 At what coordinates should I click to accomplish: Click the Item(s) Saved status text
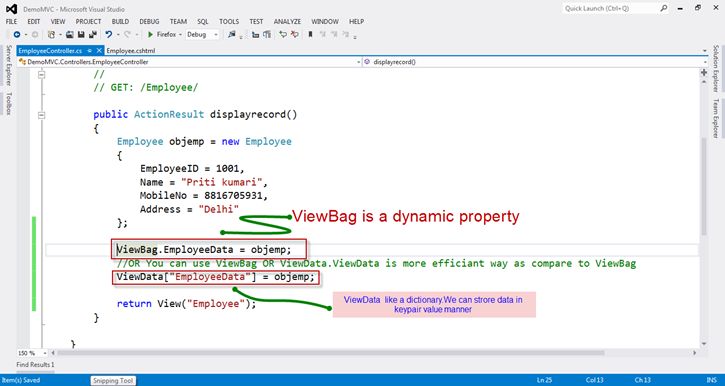(x=20, y=380)
